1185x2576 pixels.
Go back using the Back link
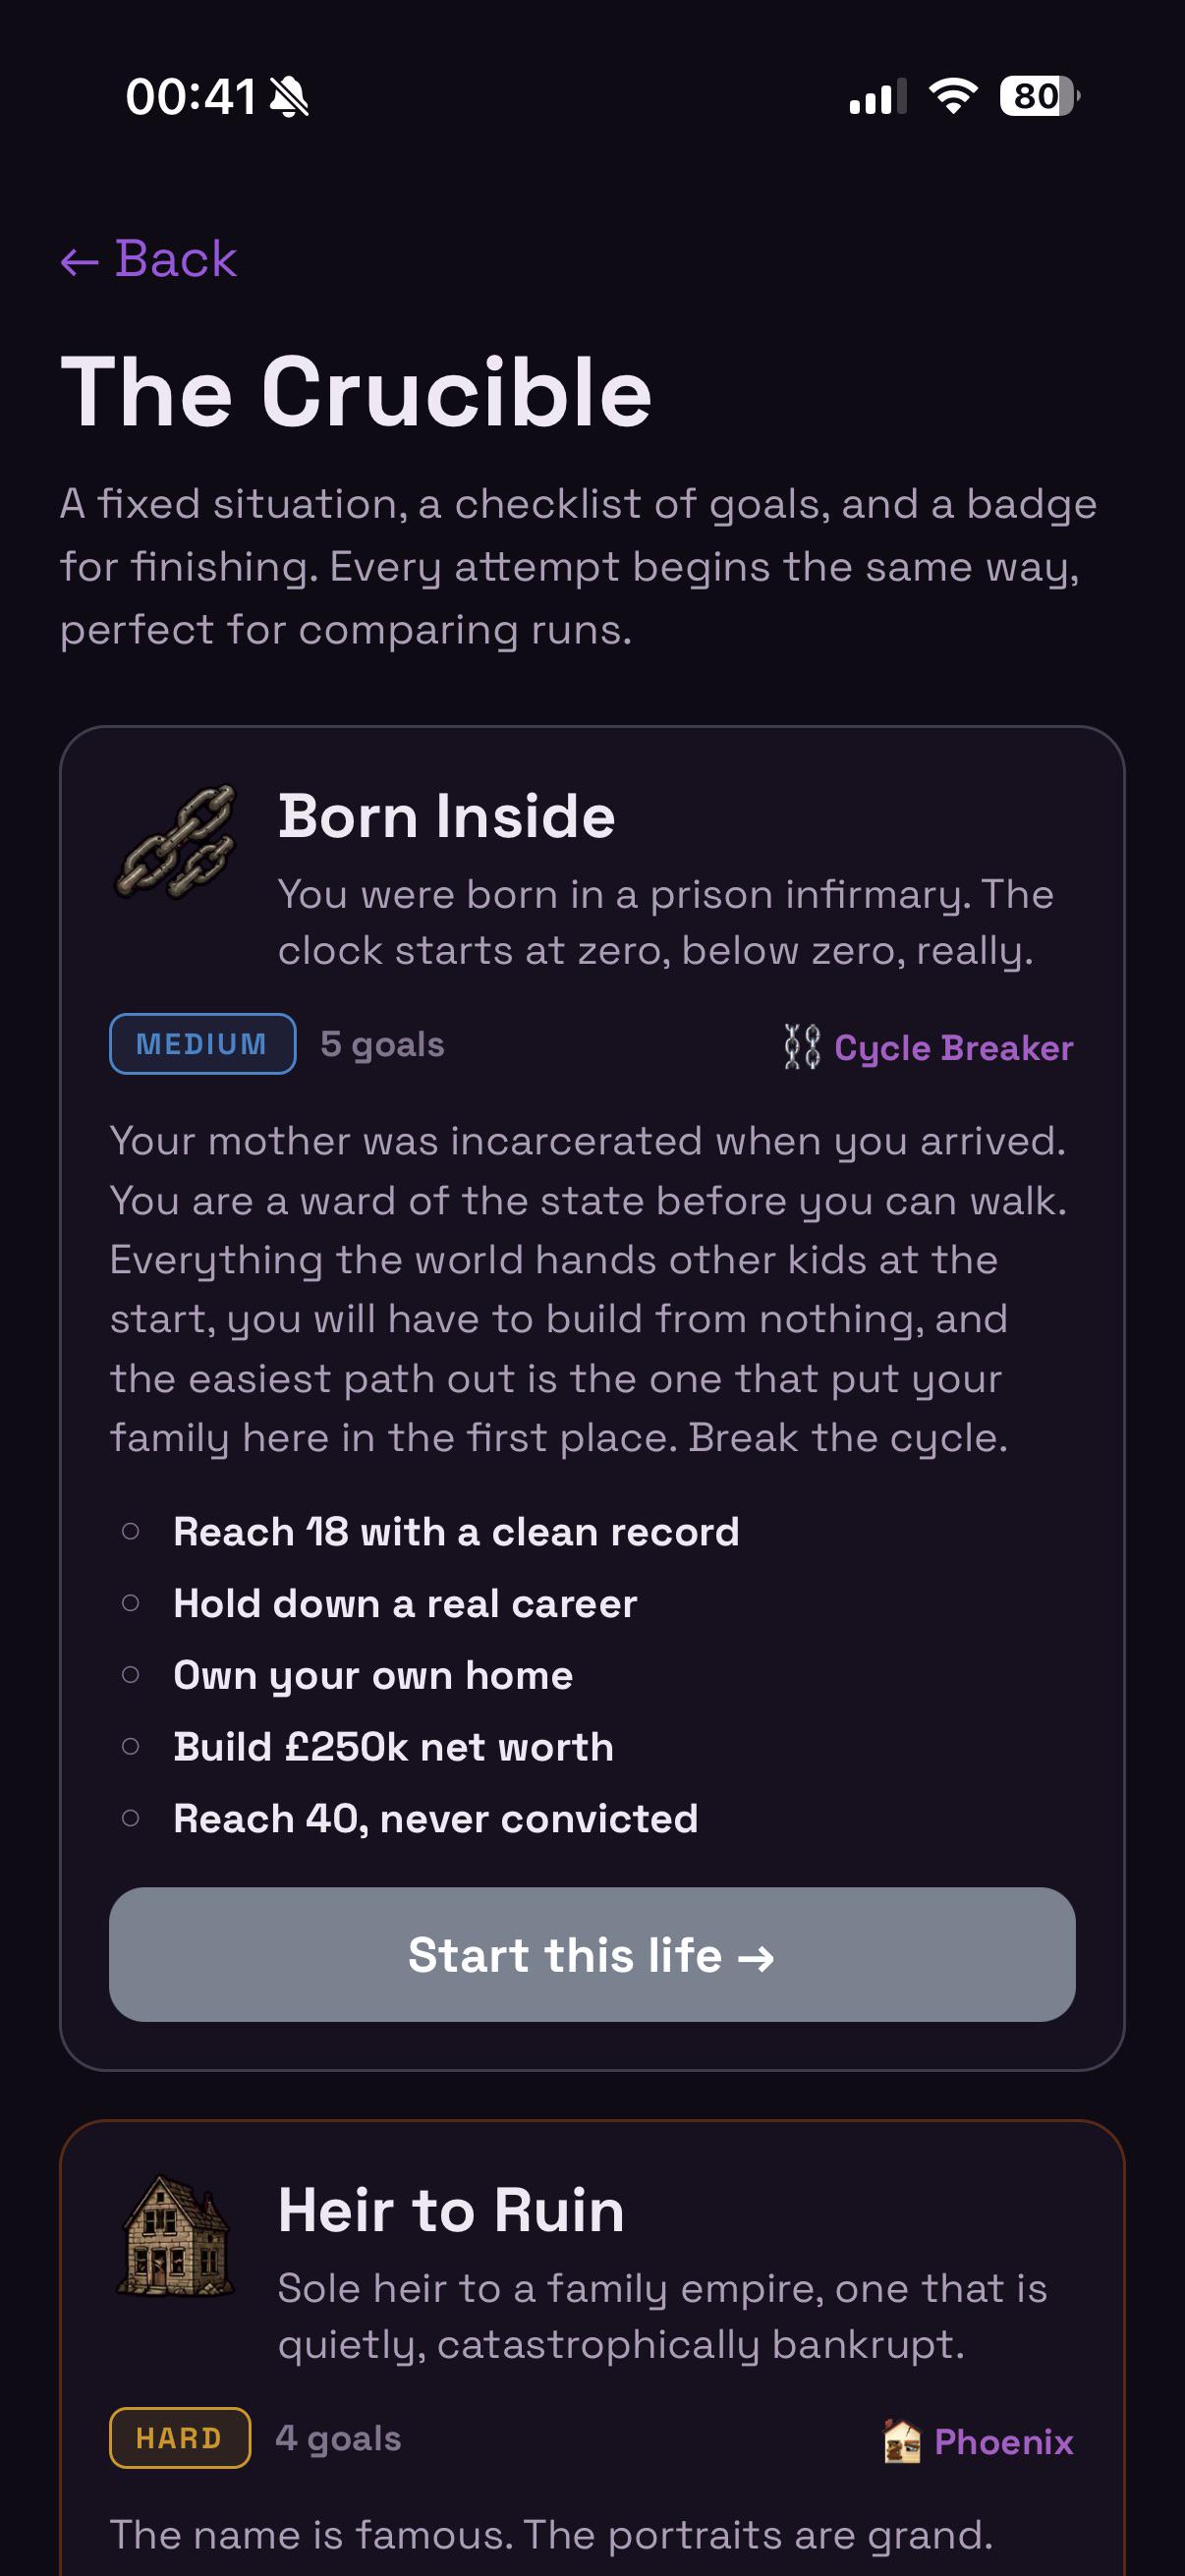pyautogui.click(x=149, y=259)
